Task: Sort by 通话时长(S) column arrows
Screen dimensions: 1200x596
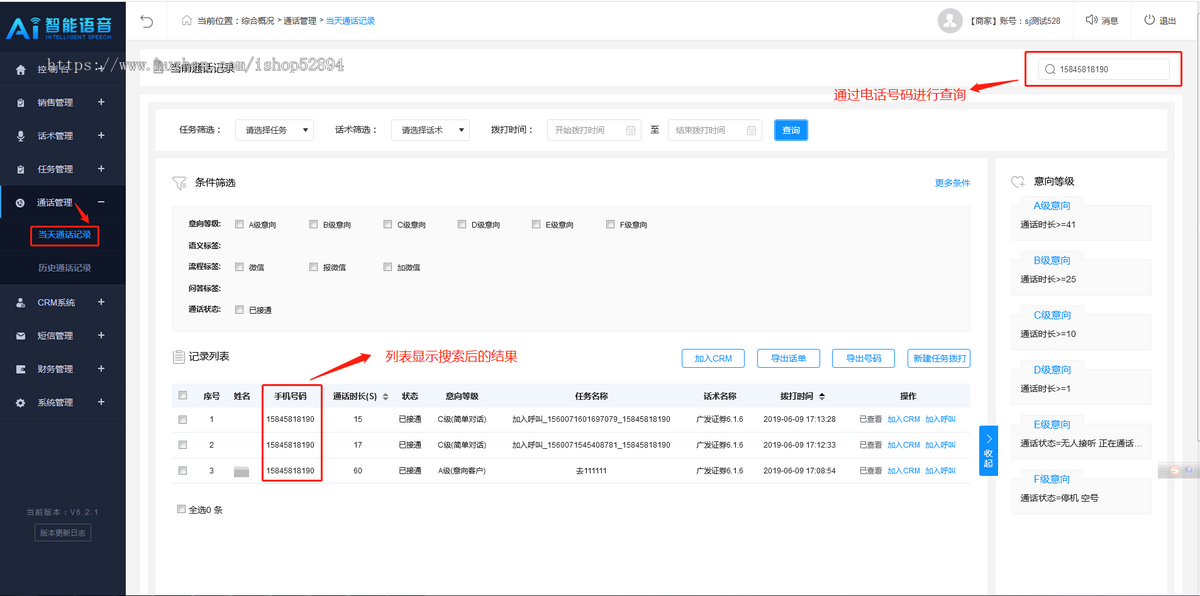Action: point(388,396)
